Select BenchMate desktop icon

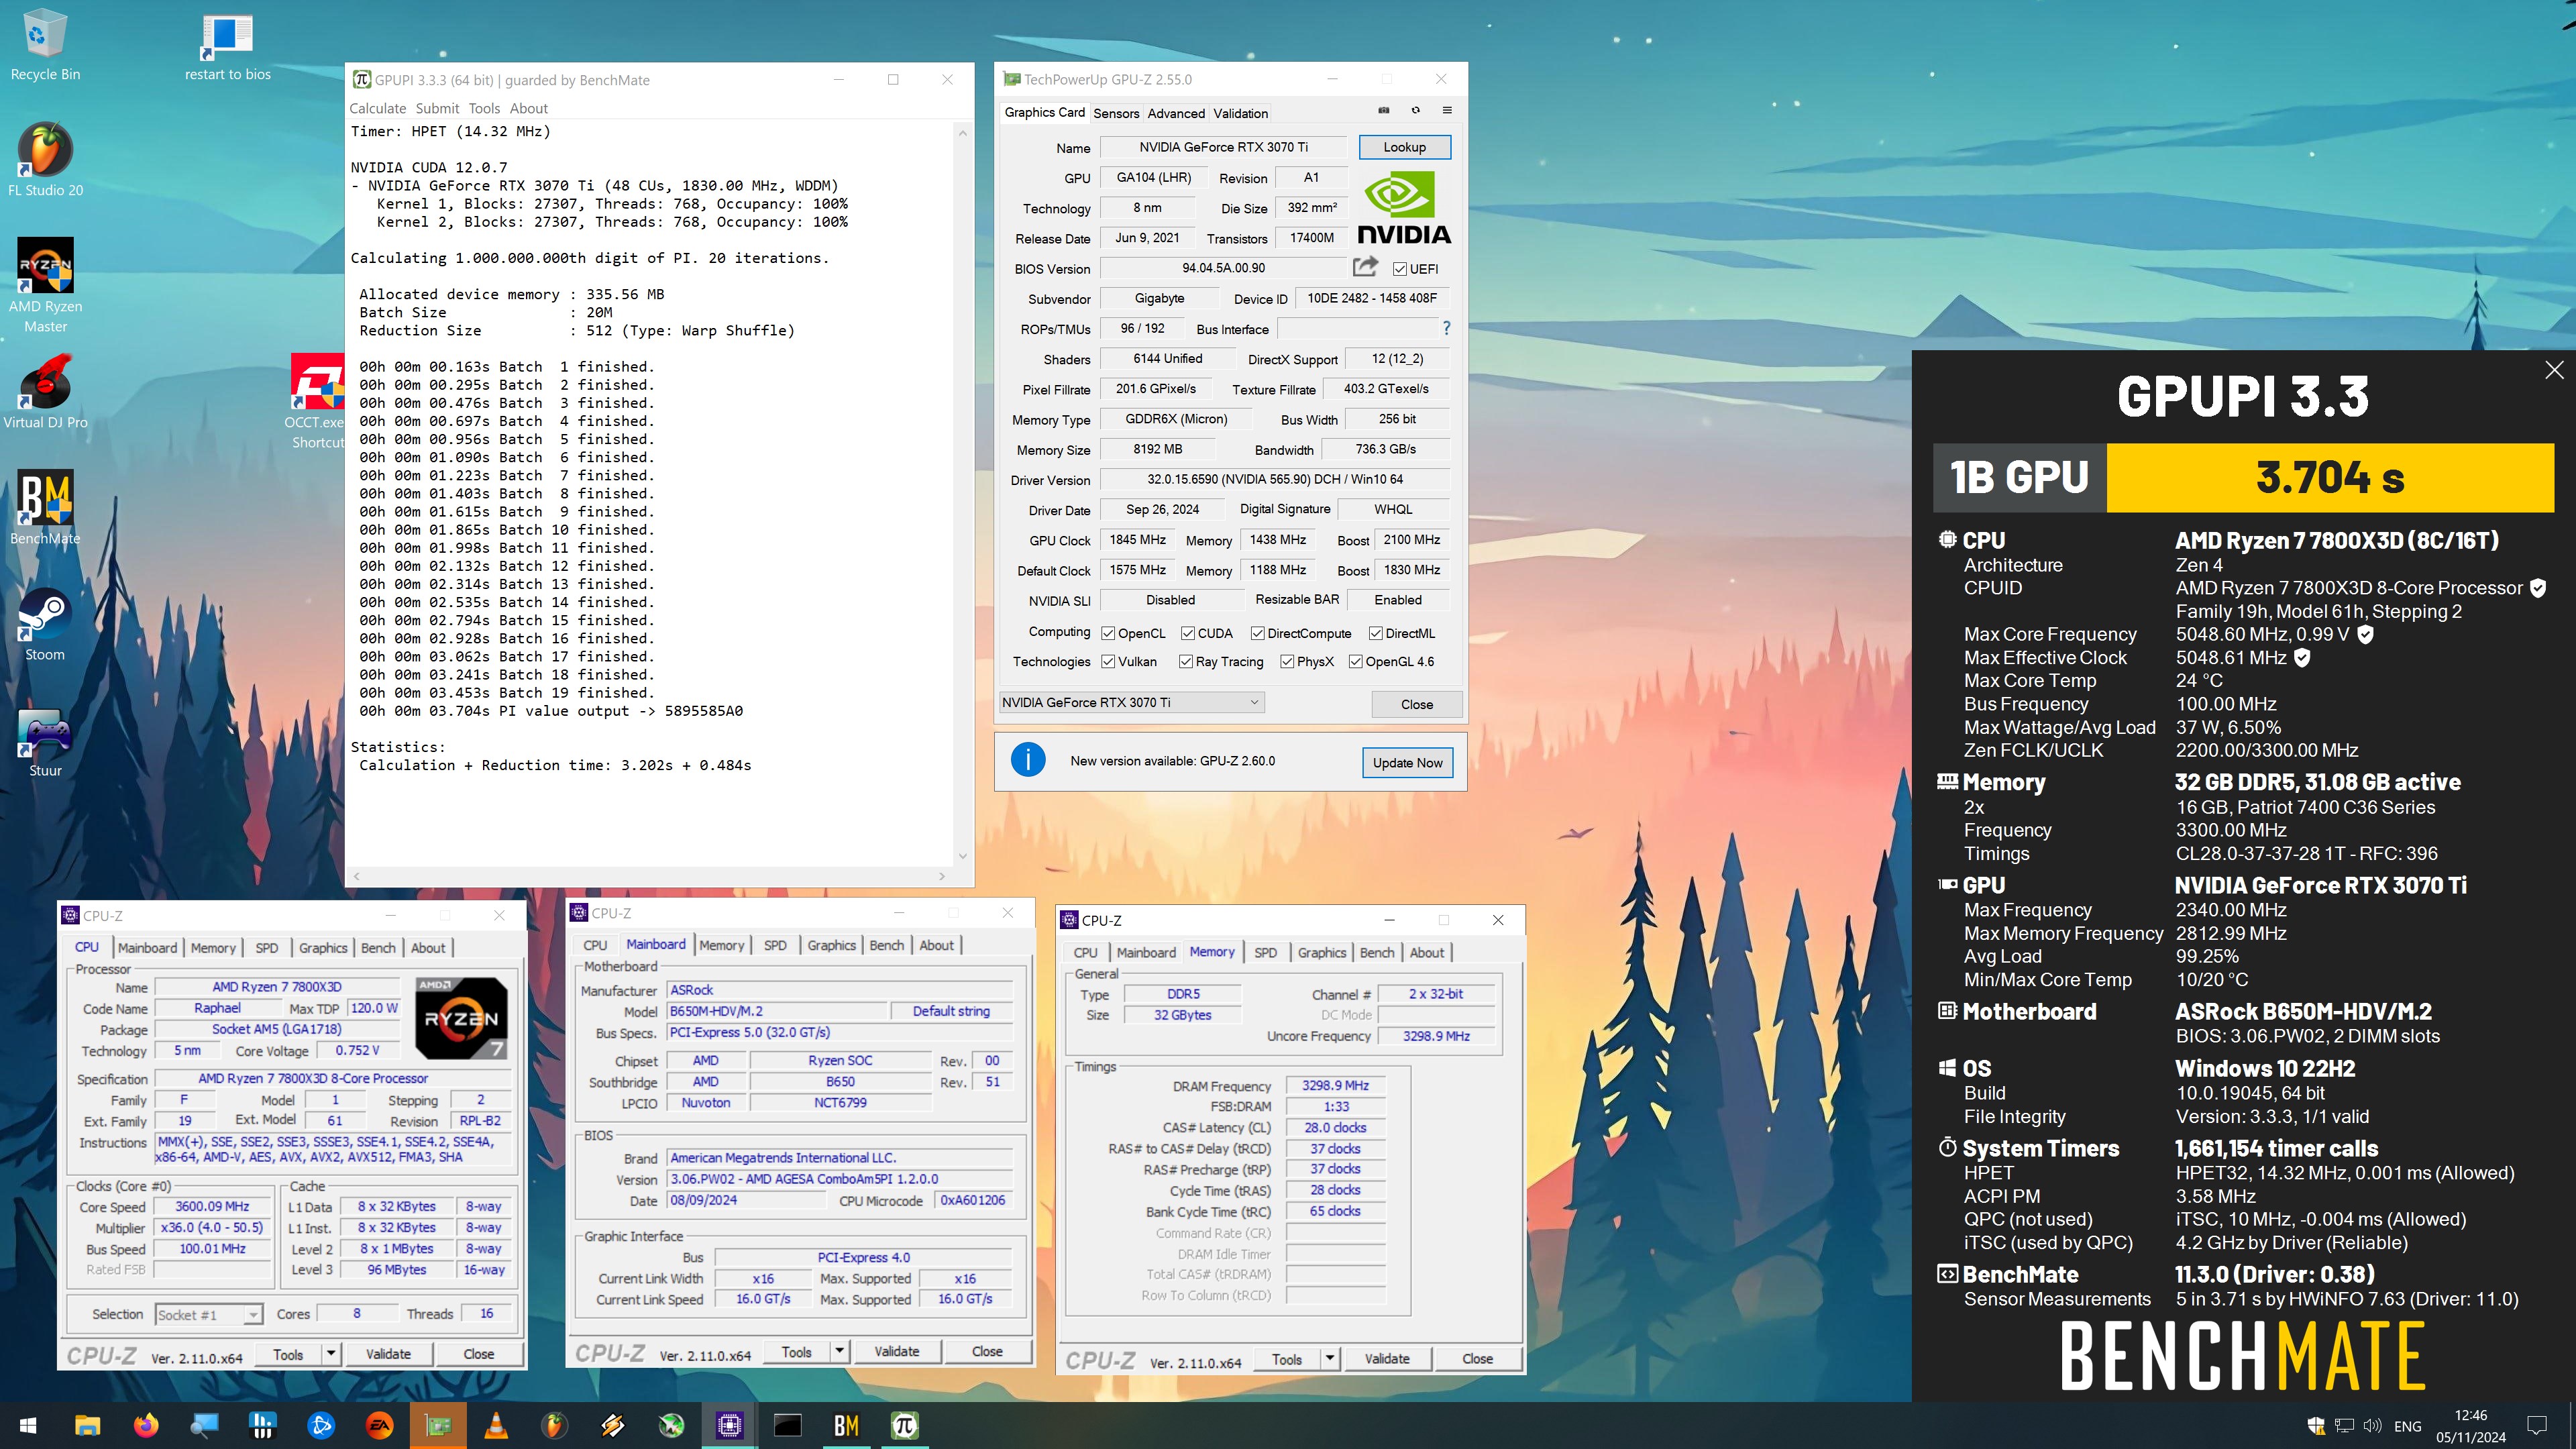(45, 507)
